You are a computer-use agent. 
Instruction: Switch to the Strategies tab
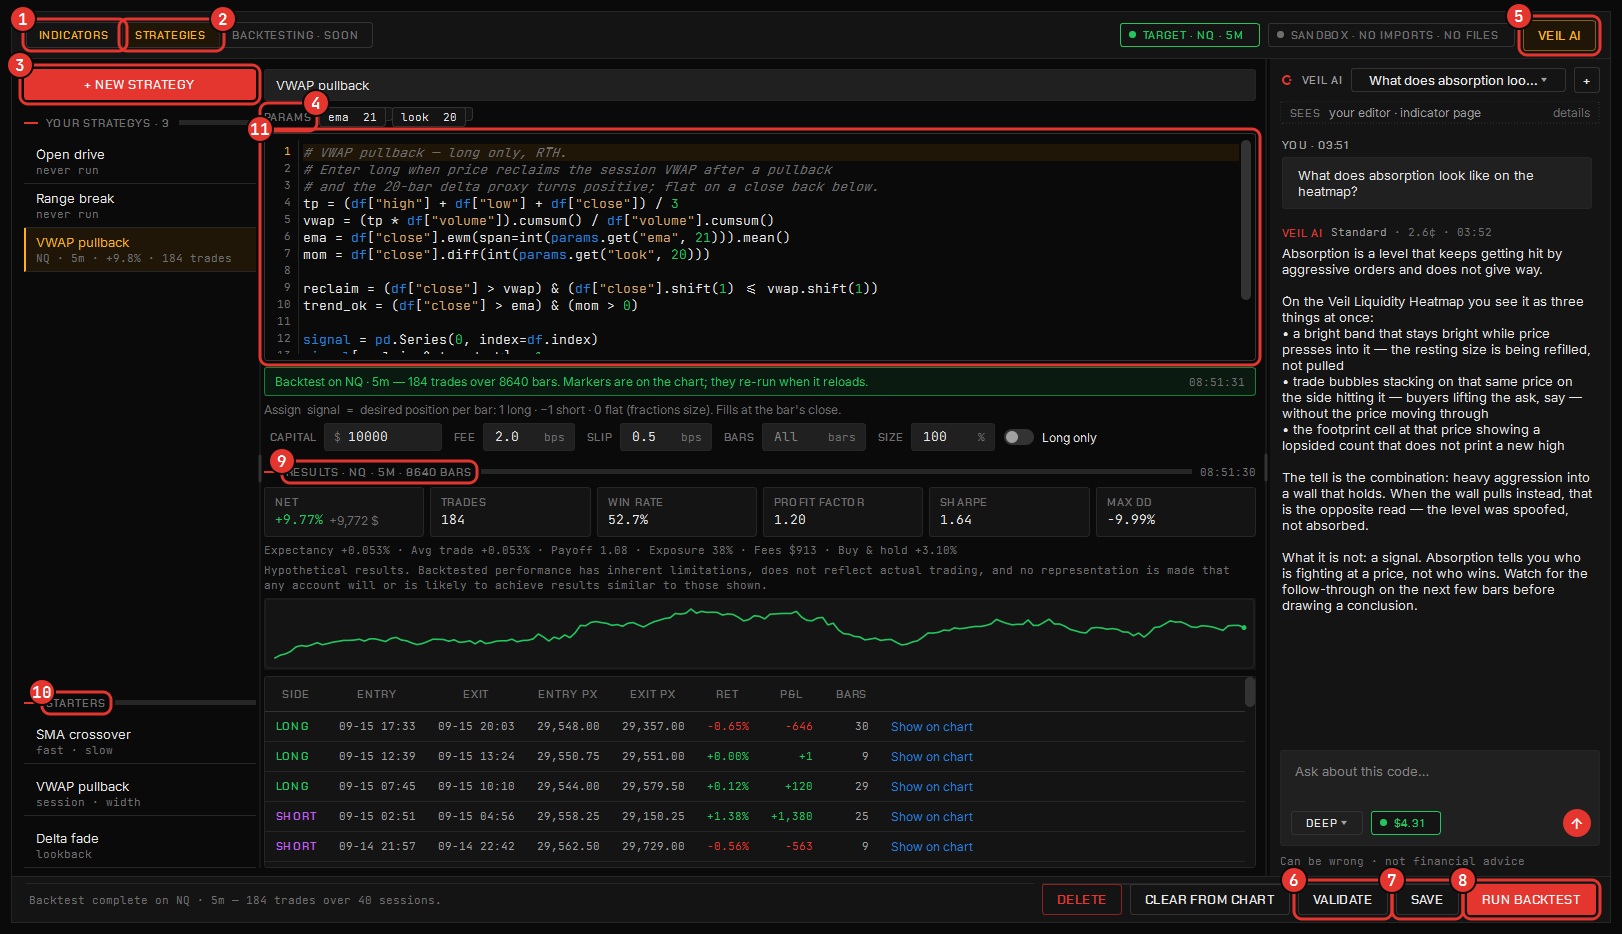click(x=170, y=35)
